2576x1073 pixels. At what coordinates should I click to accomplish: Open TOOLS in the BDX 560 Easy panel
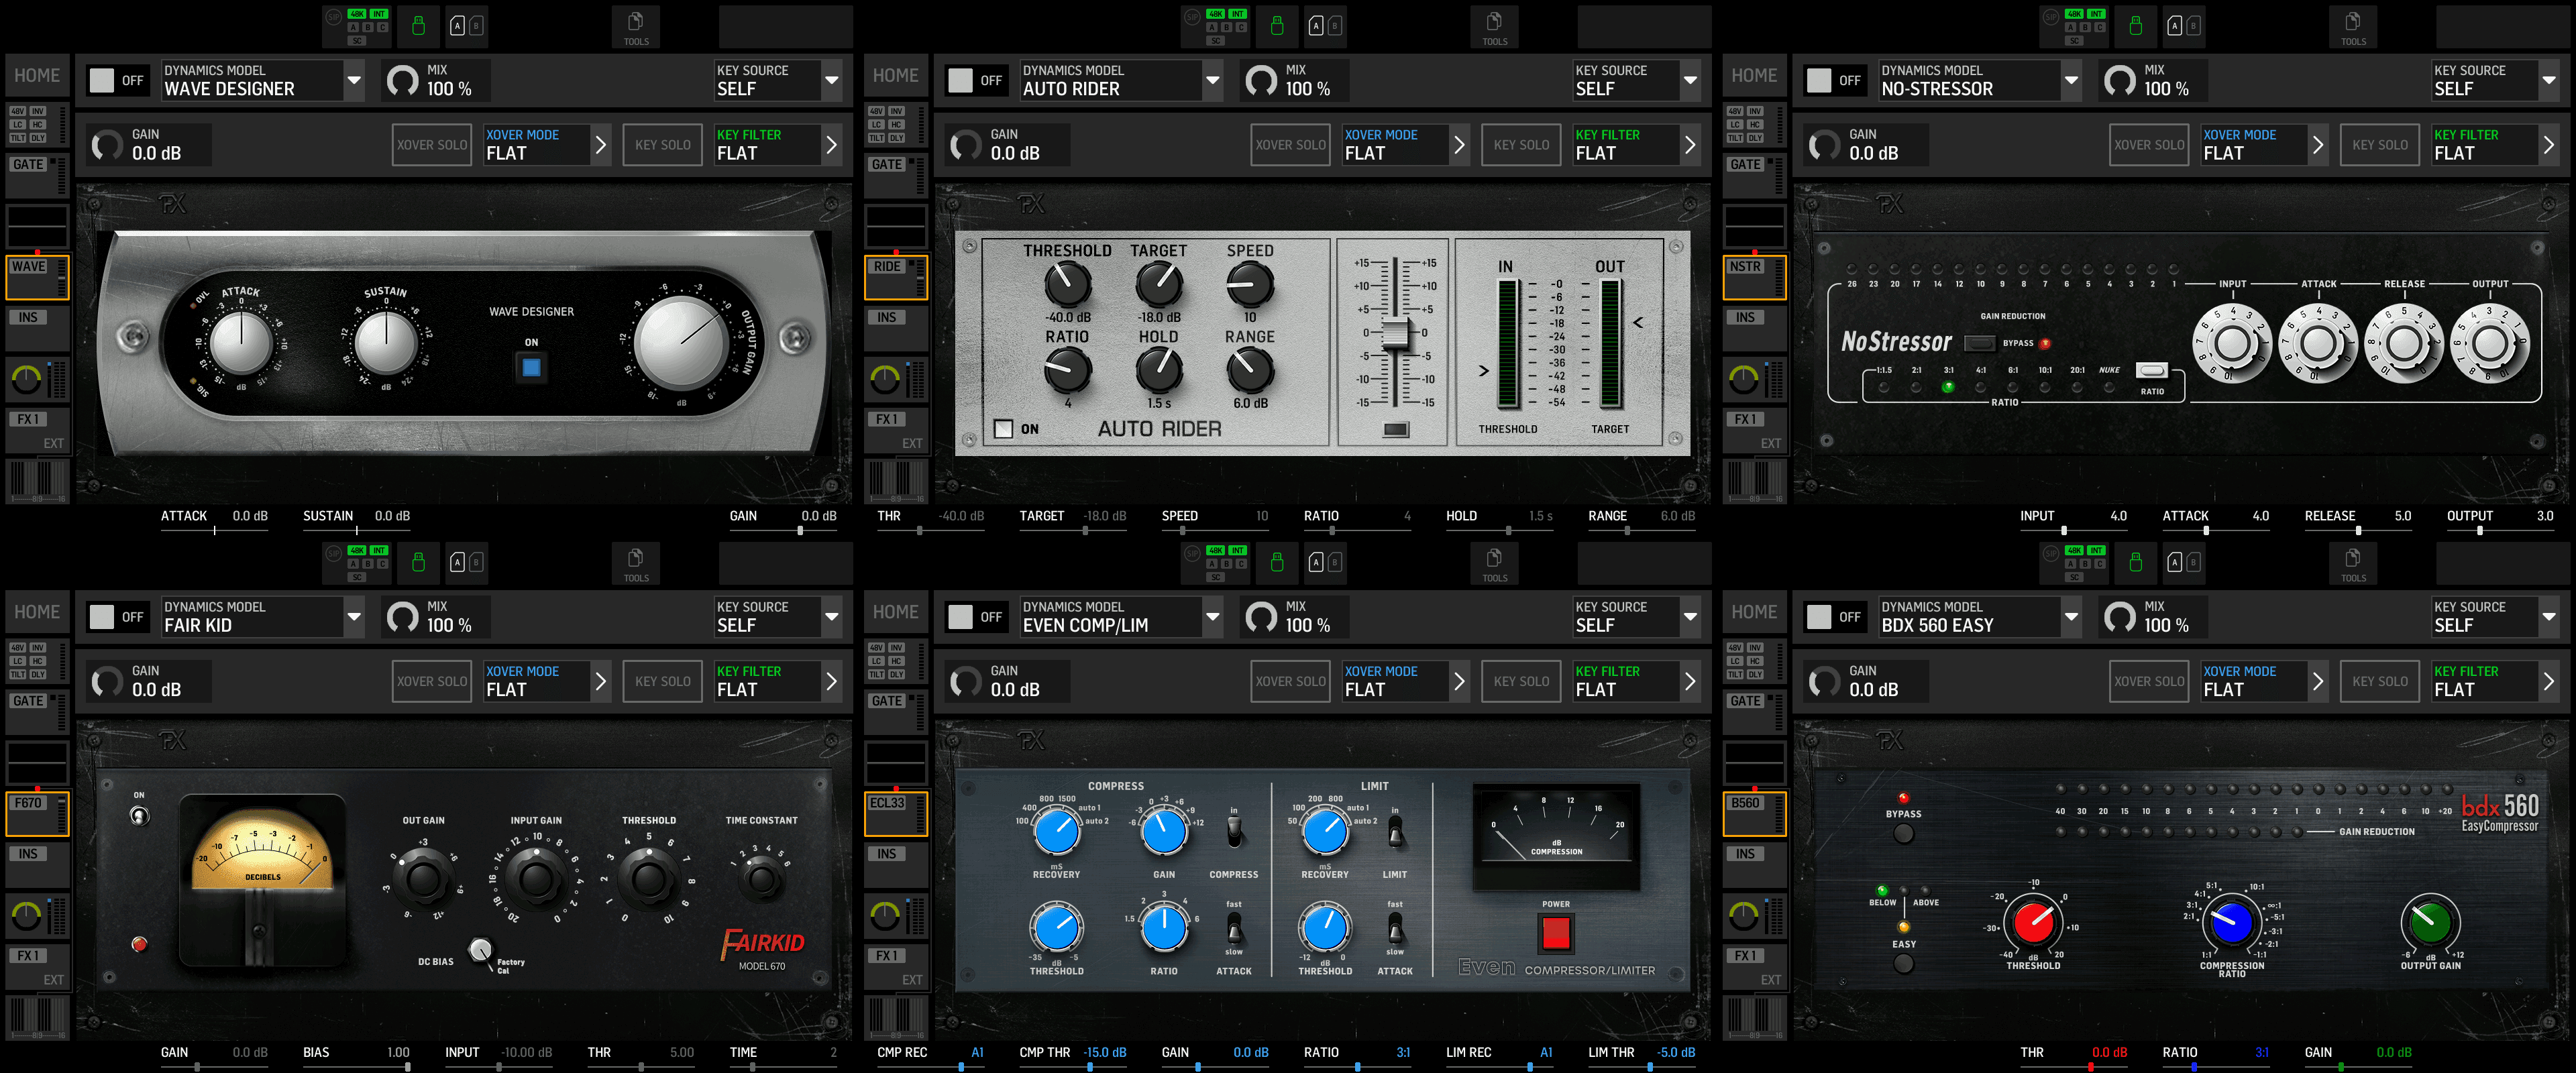pos(2353,563)
